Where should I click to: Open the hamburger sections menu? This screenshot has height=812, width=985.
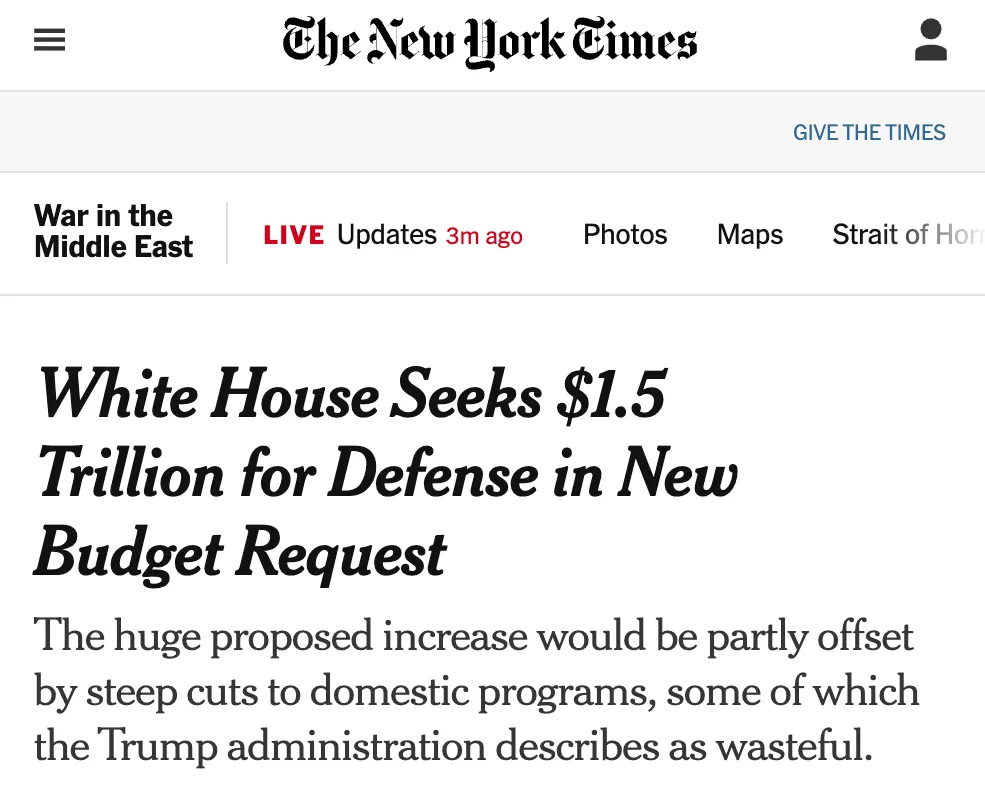point(49,40)
